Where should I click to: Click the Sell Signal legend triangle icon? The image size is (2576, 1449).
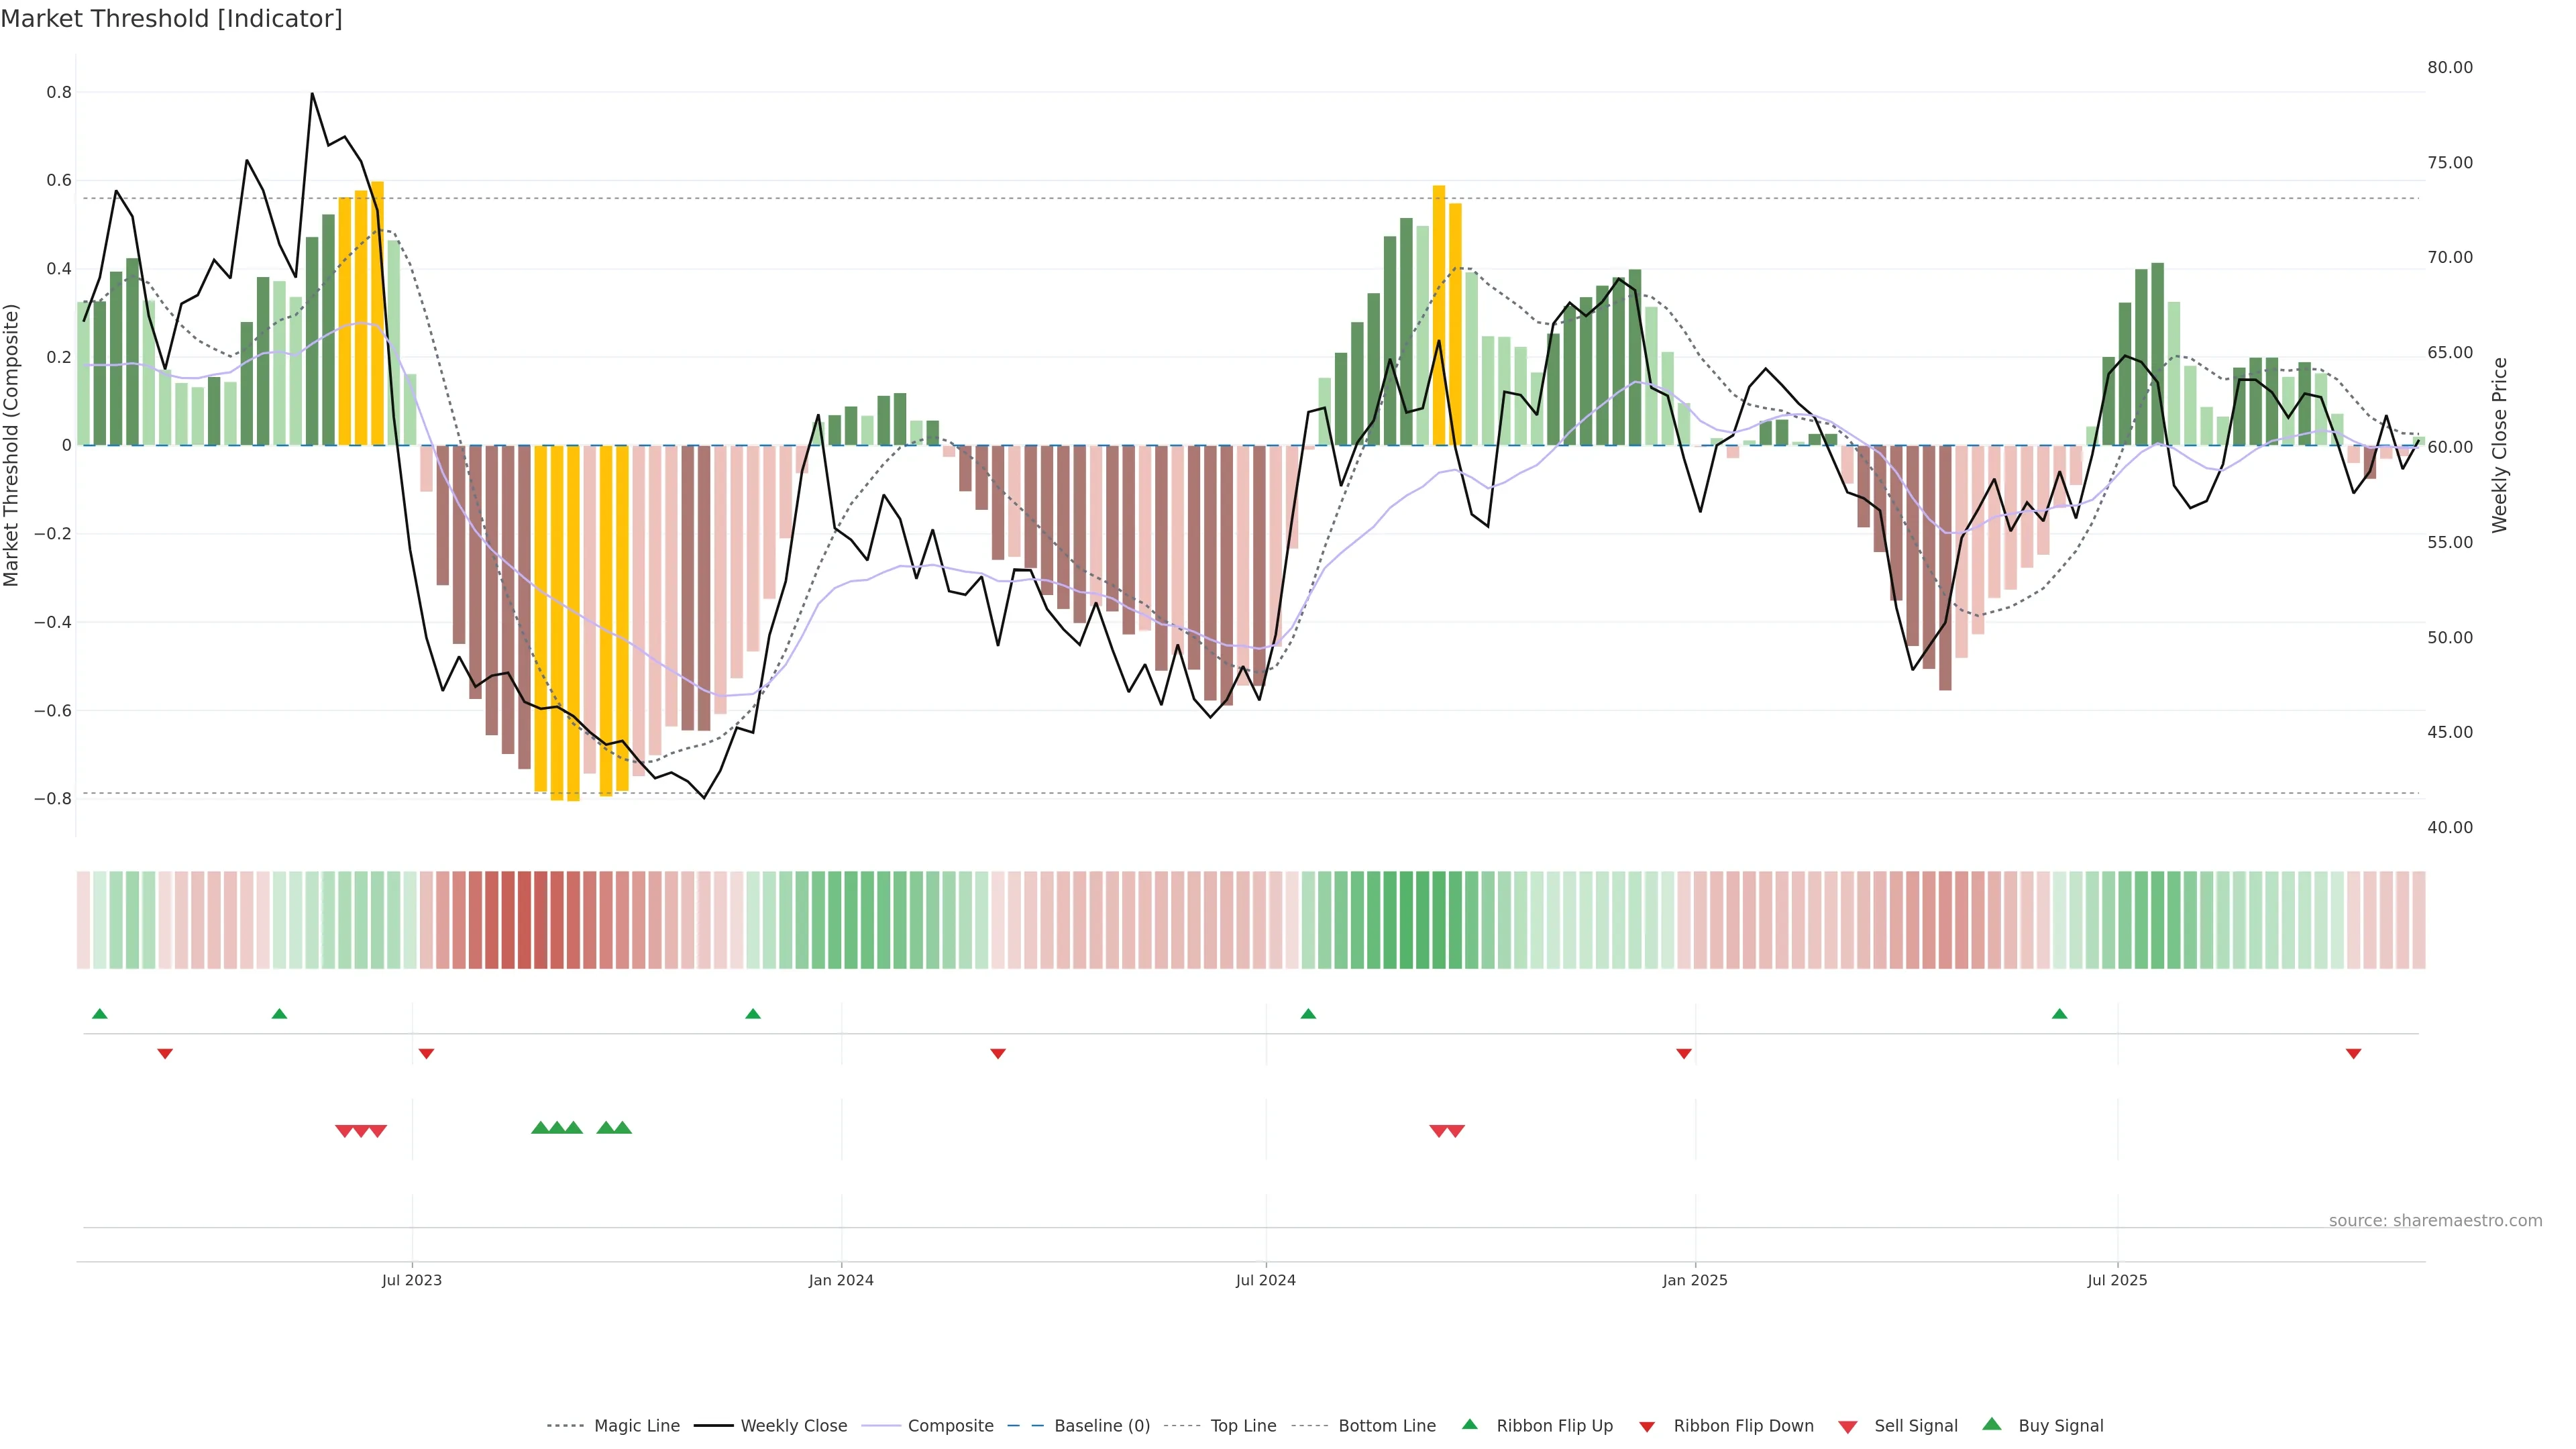click(1848, 1427)
